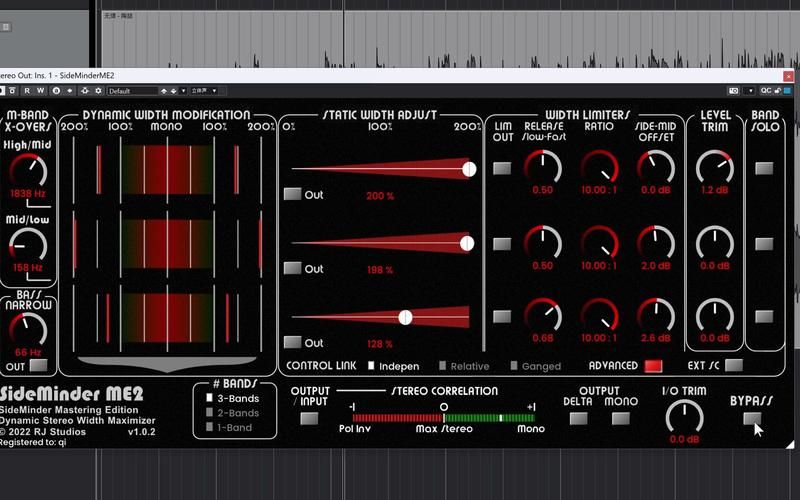The width and height of the screenshot is (800, 500).
Task: Click the A/B compare button beside the W button
Action: pyautogui.click(x=56, y=91)
